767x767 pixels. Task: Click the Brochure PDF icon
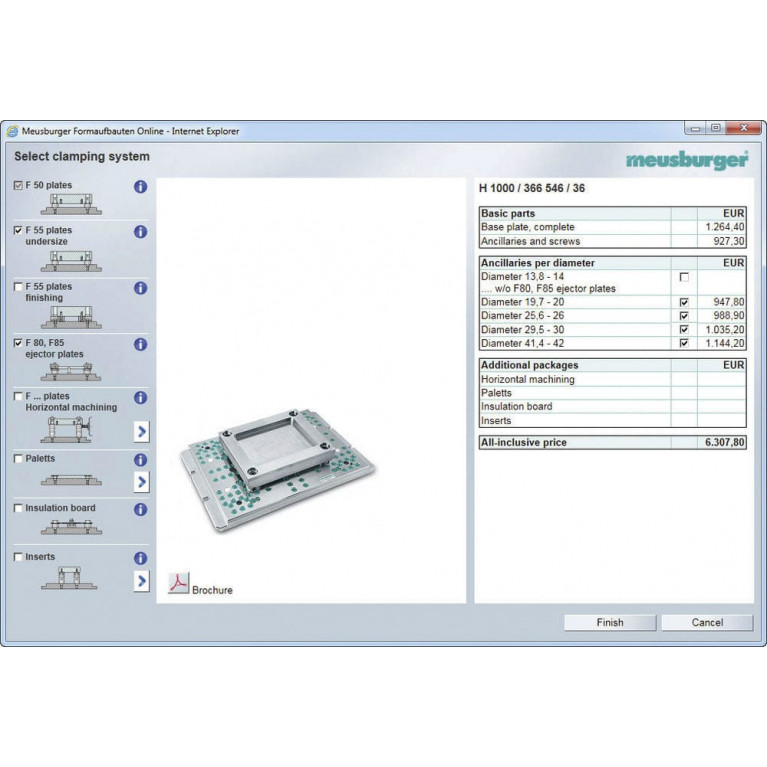pyautogui.click(x=179, y=583)
